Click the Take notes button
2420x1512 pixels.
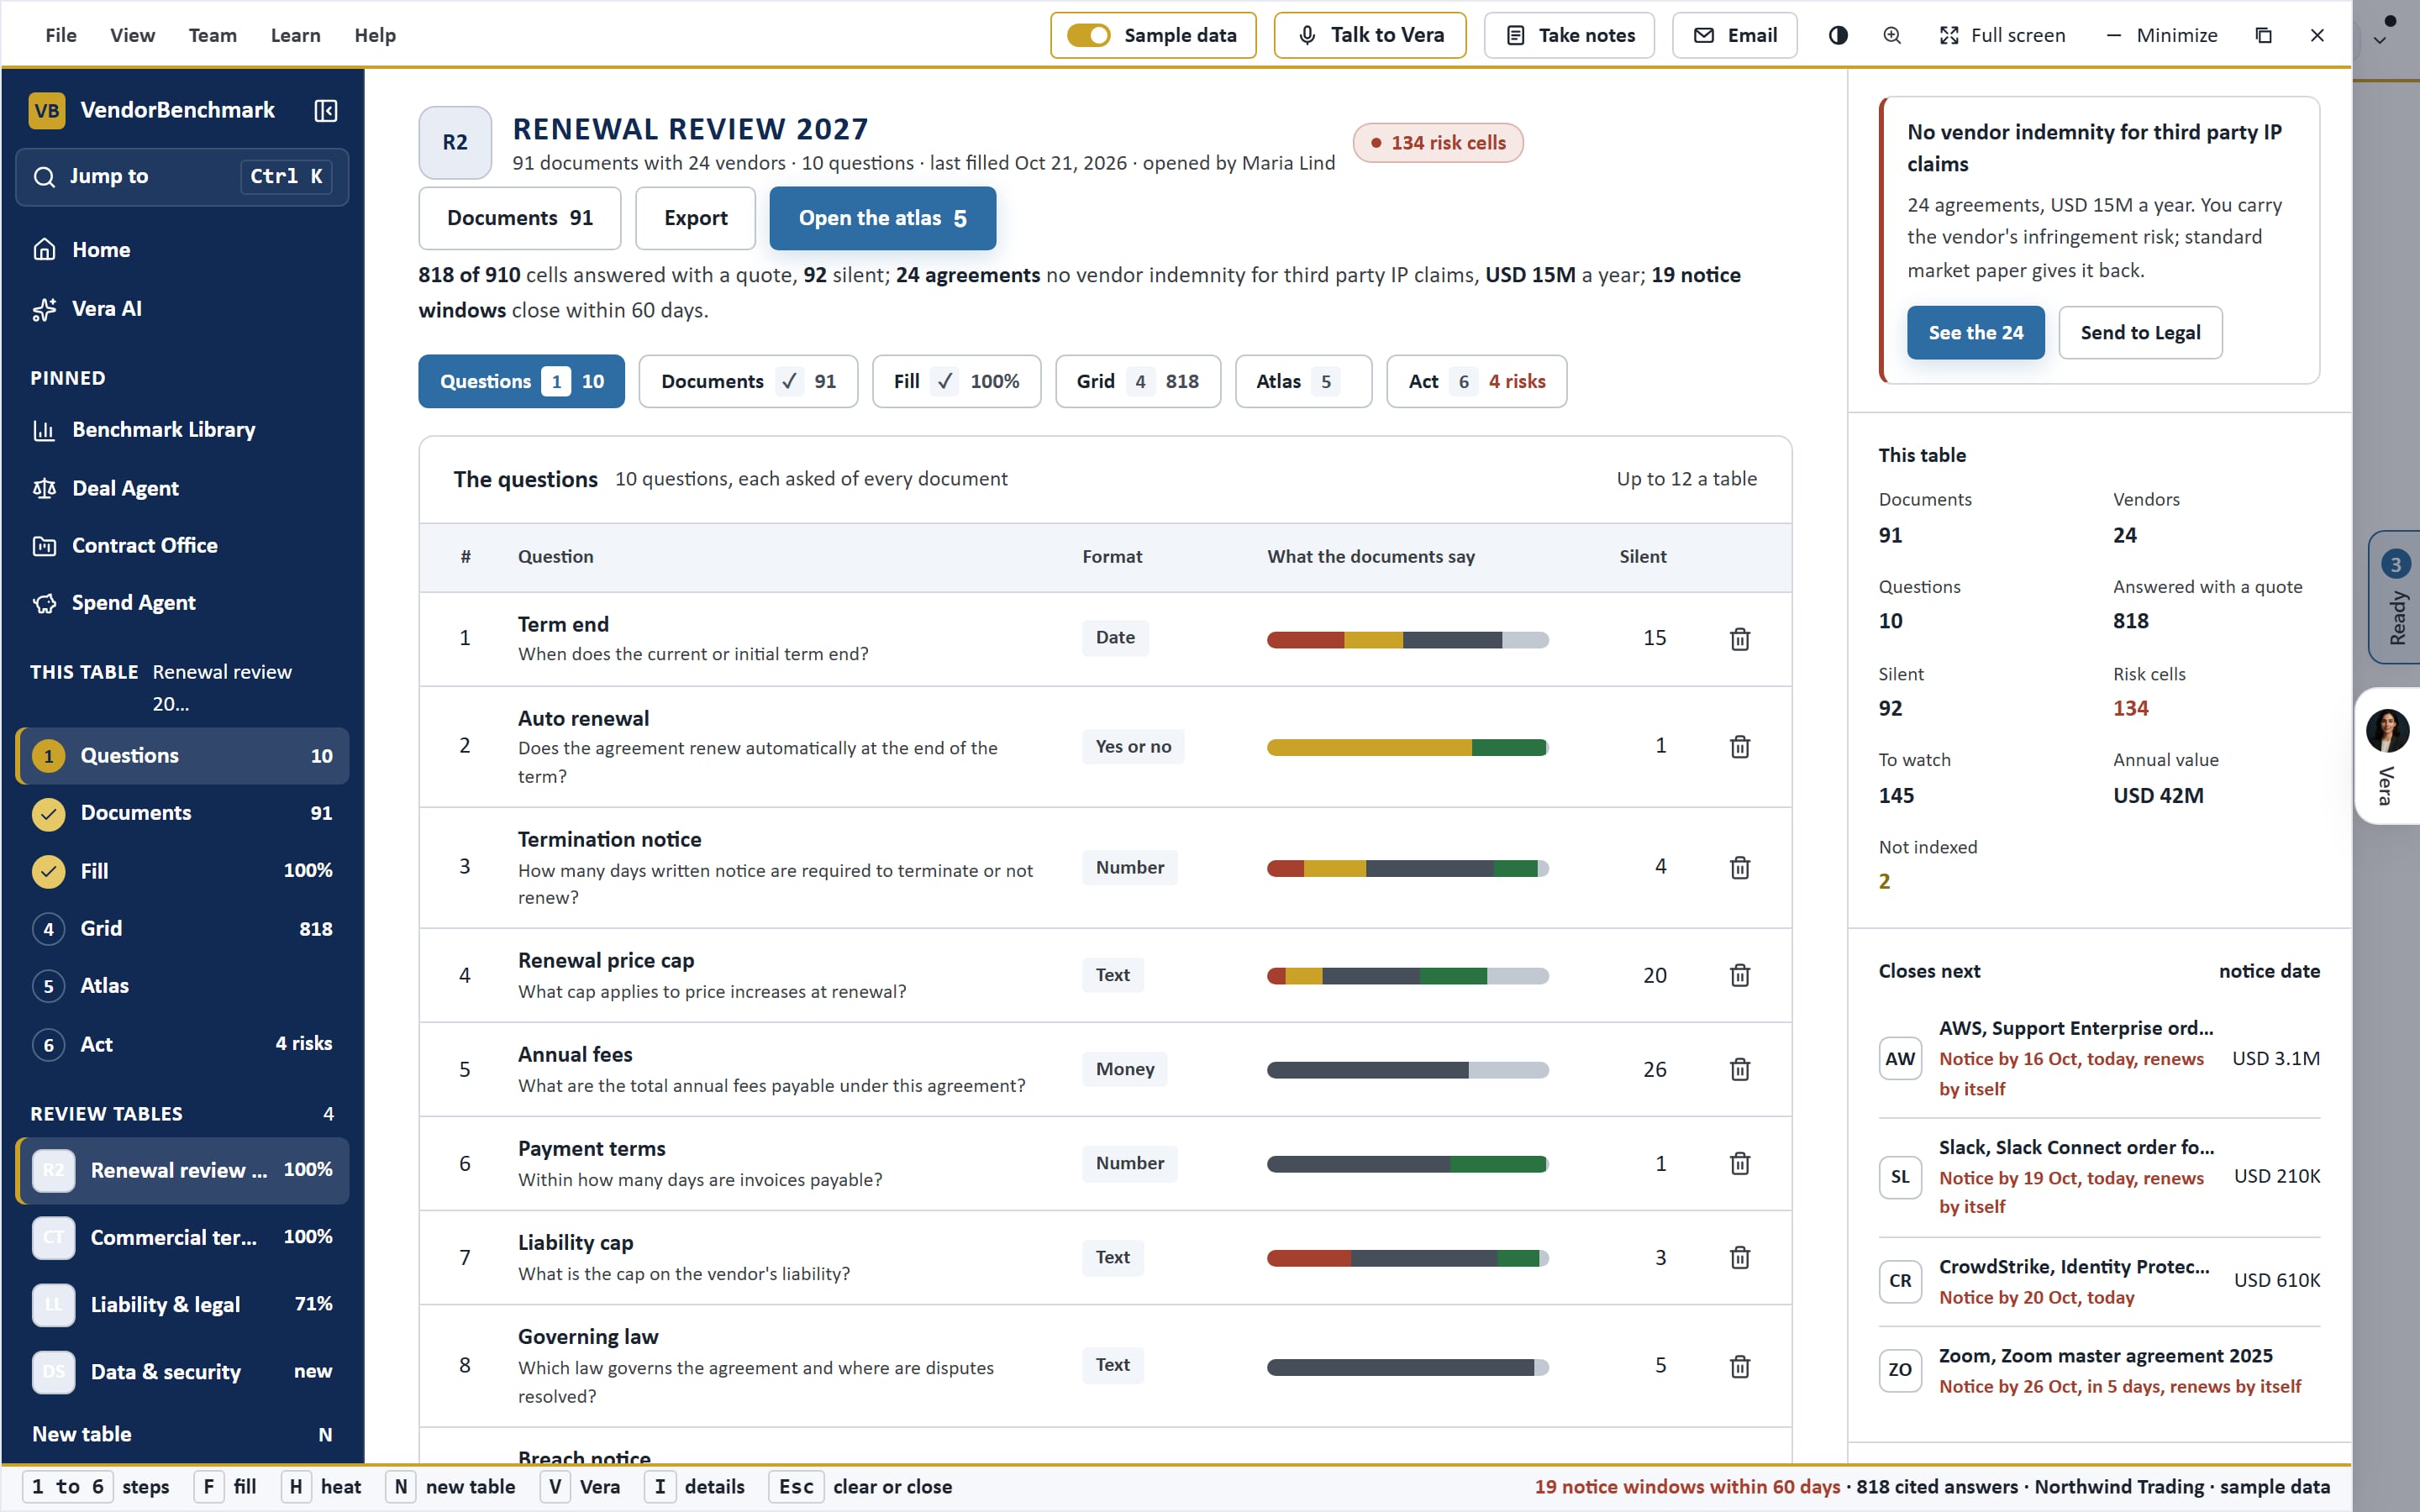point(1569,35)
